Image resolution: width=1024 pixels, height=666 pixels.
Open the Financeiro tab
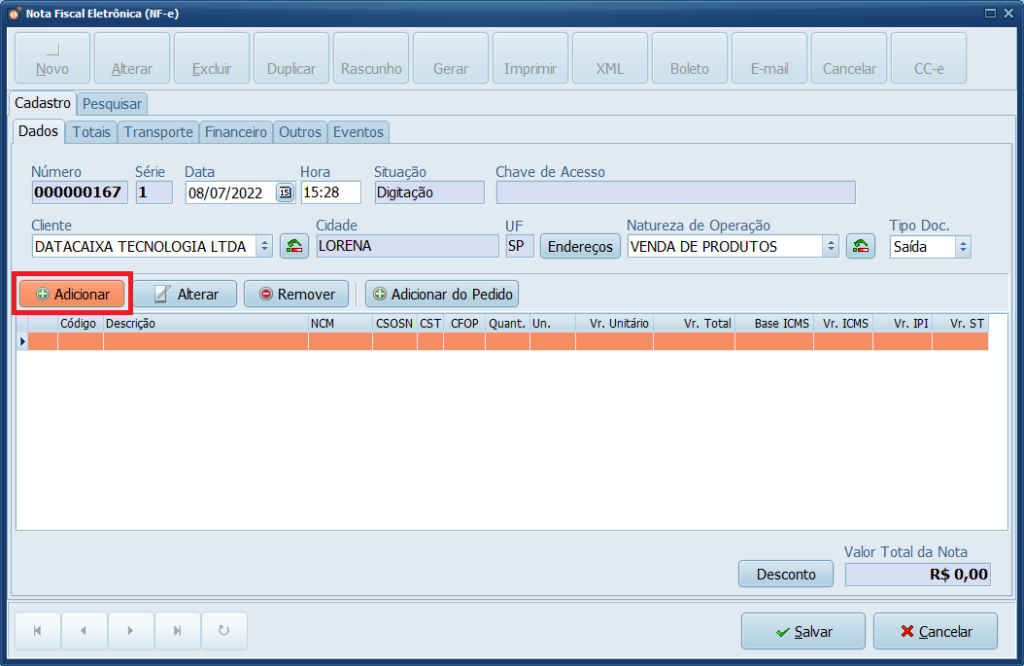tap(236, 132)
